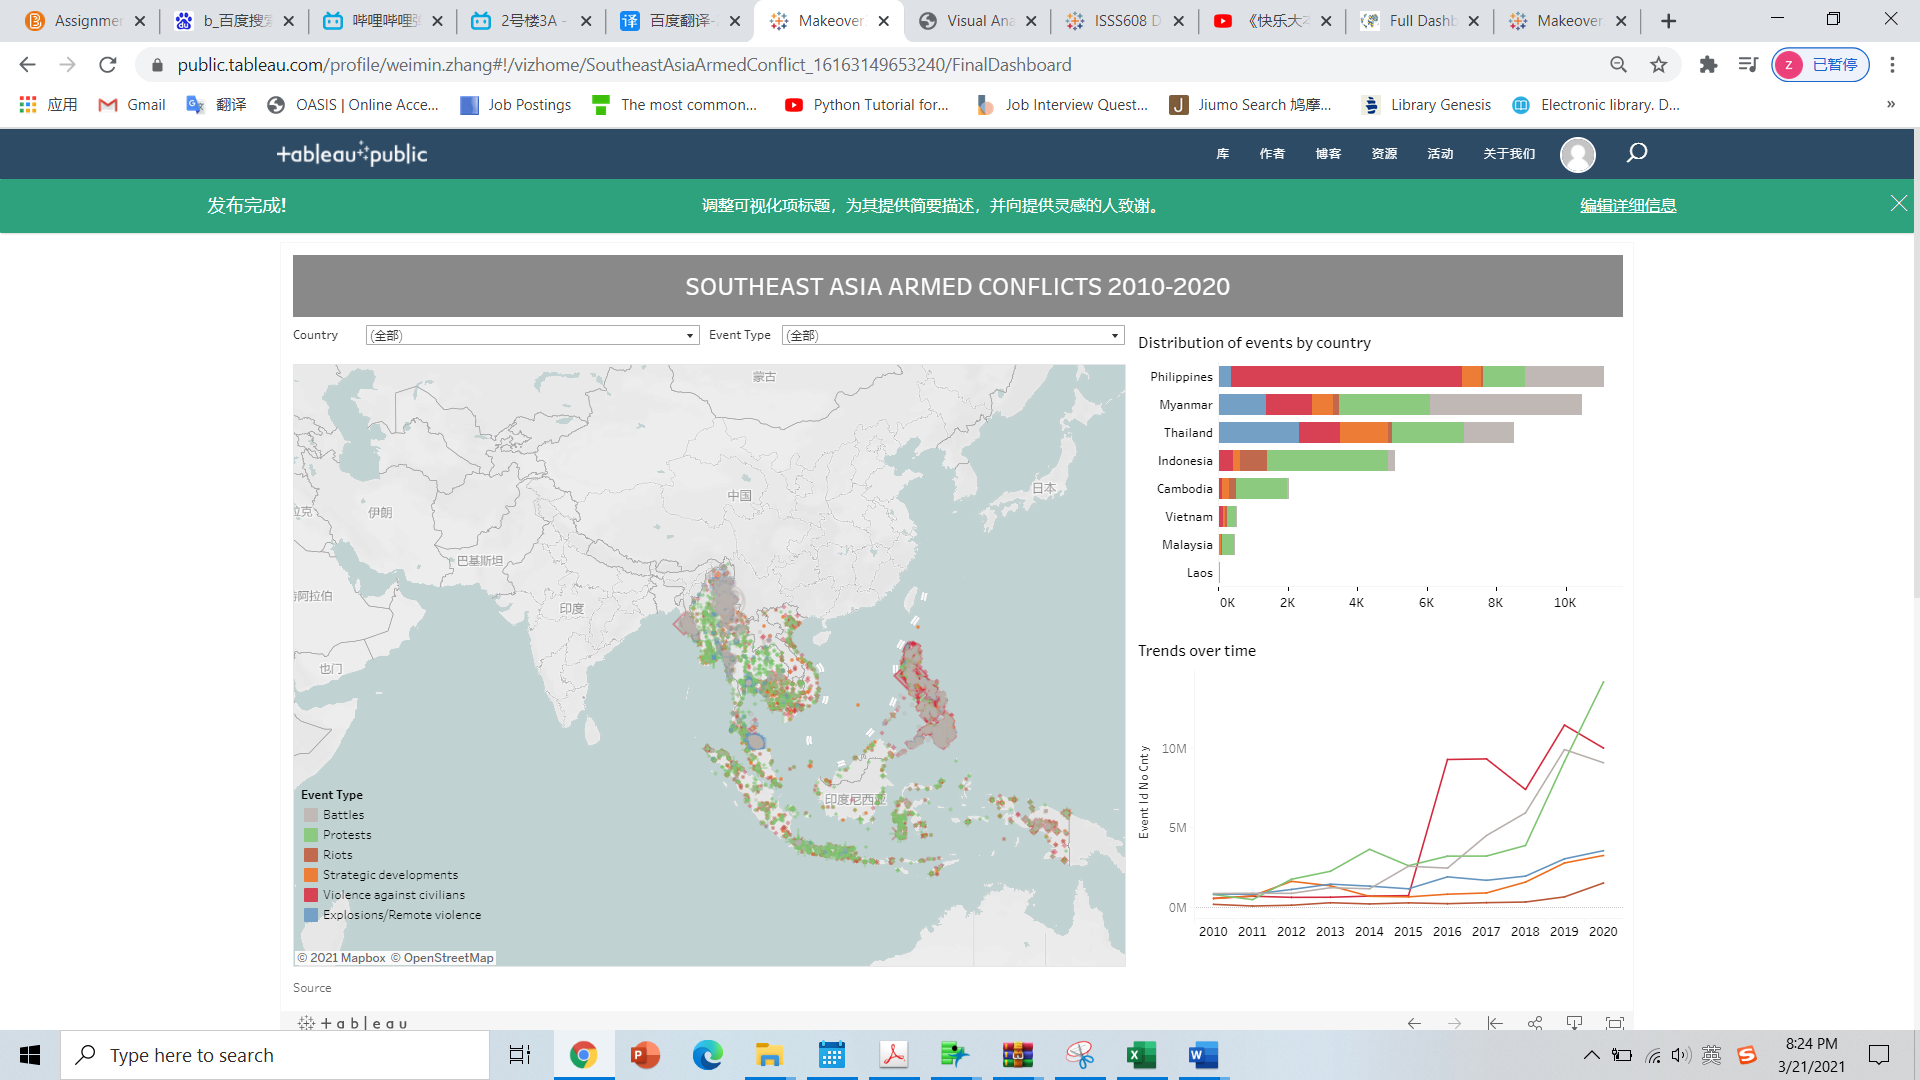Click the Tableau Public logo
The height and width of the screenshot is (1080, 1920).
[352, 154]
